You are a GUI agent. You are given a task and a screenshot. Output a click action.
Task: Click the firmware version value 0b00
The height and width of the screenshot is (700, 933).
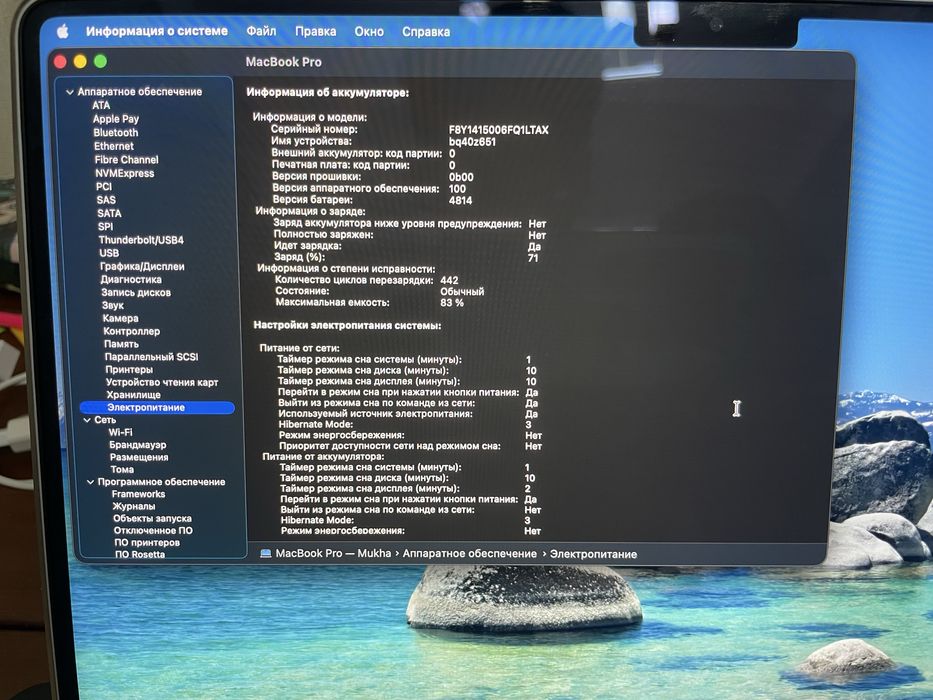[461, 177]
